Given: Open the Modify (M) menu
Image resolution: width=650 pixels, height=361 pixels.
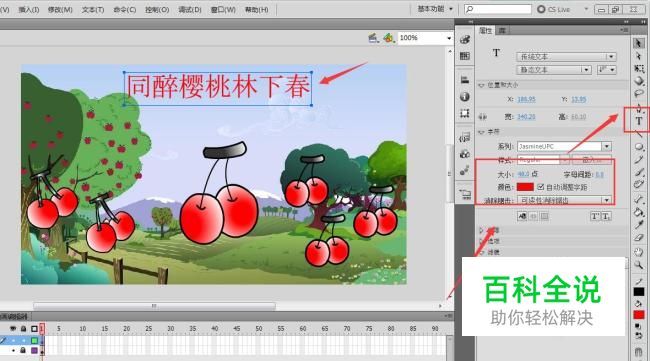Looking at the screenshot, I should [60, 10].
